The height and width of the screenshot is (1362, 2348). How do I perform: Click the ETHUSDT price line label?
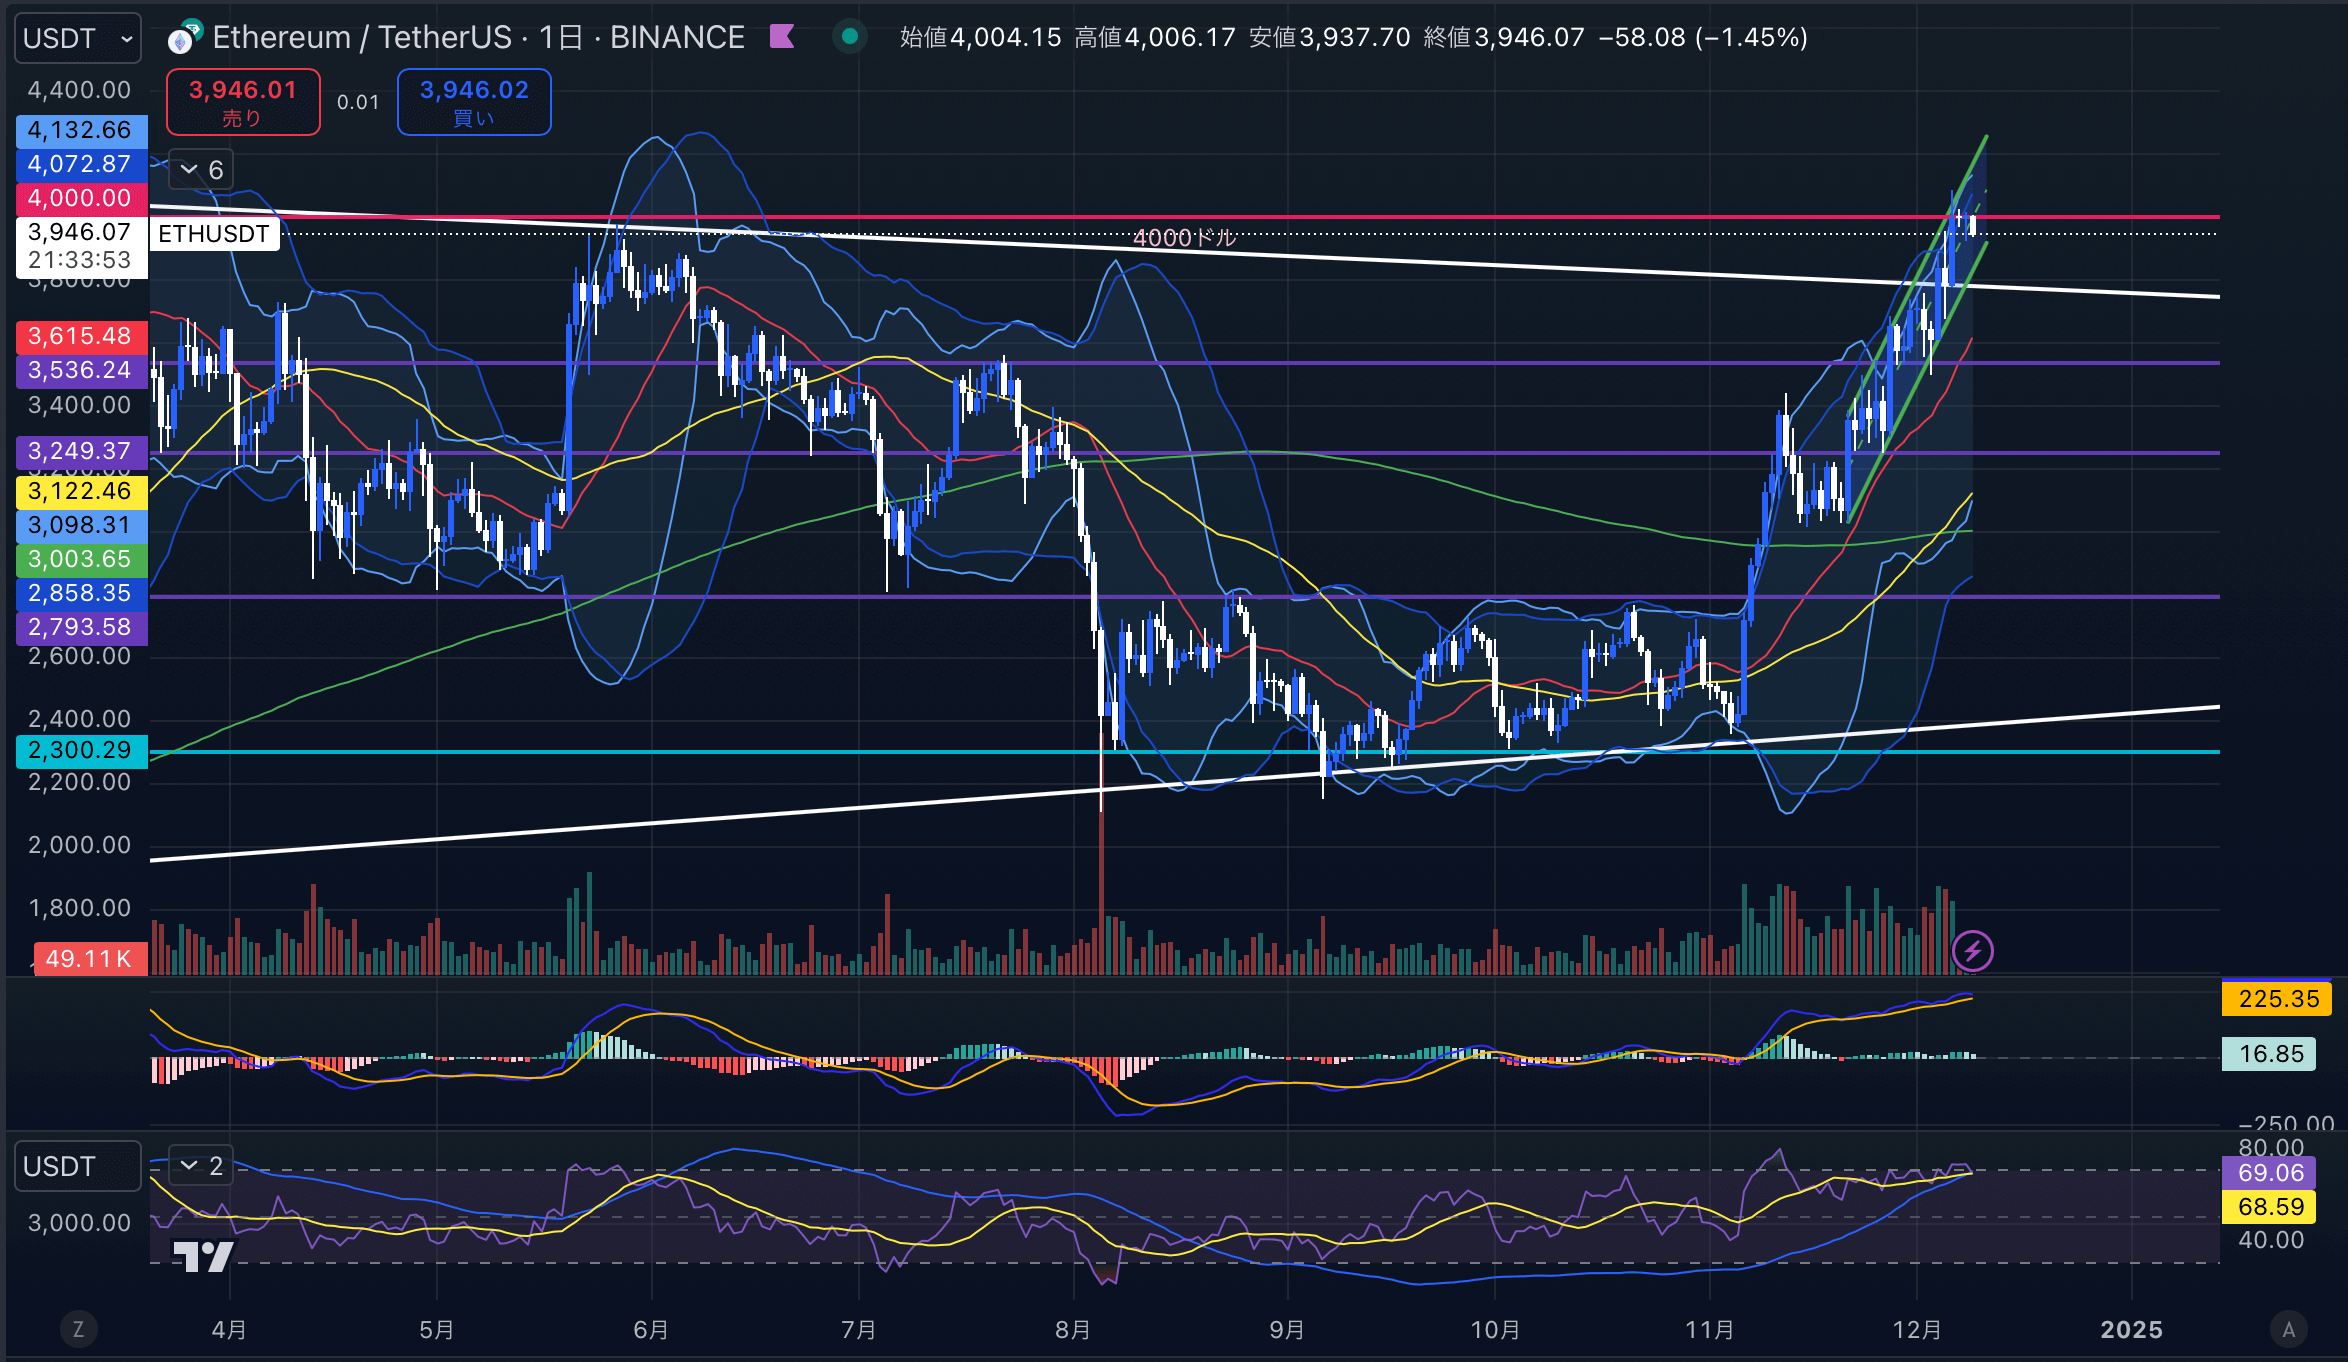tap(214, 234)
